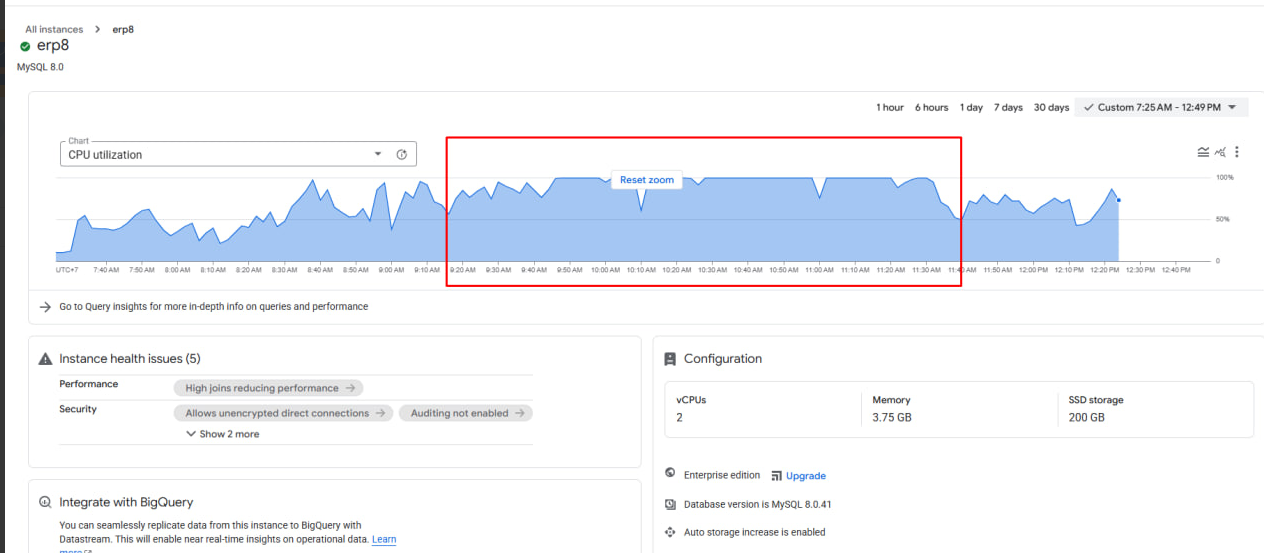Open High joins reducing performance issue
The width and height of the screenshot is (1264, 553).
point(268,388)
